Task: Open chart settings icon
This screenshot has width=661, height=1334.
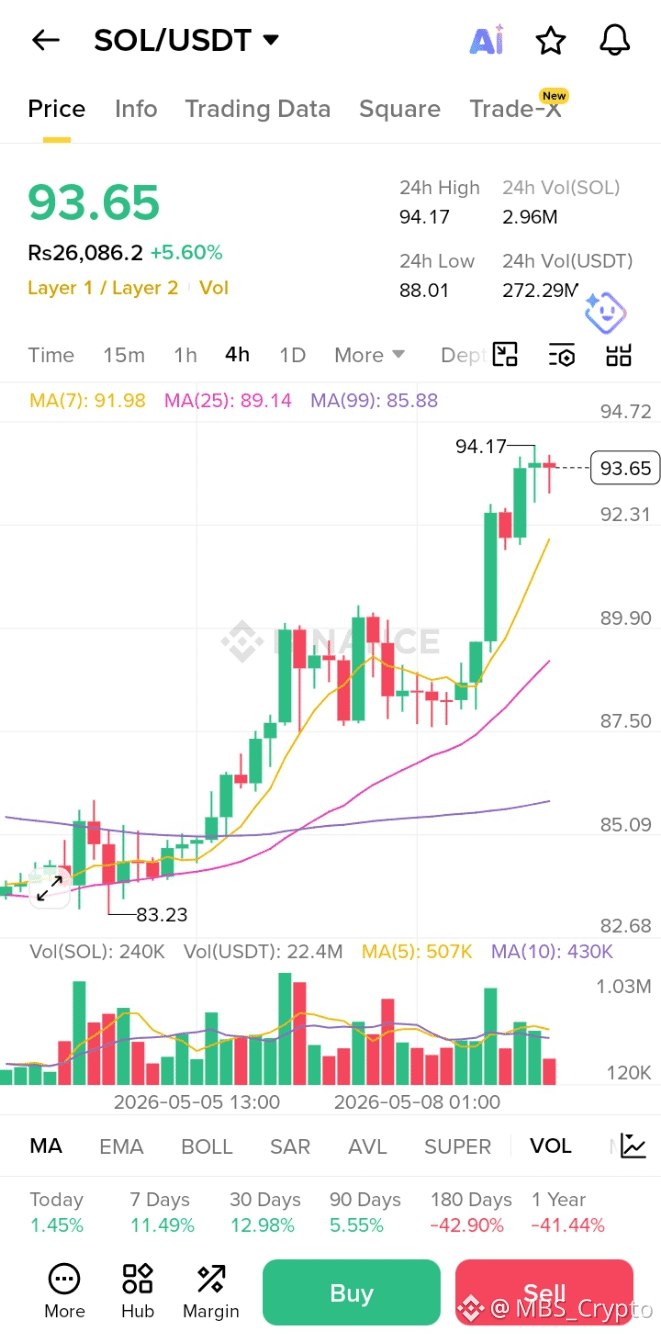Action: click(562, 355)
